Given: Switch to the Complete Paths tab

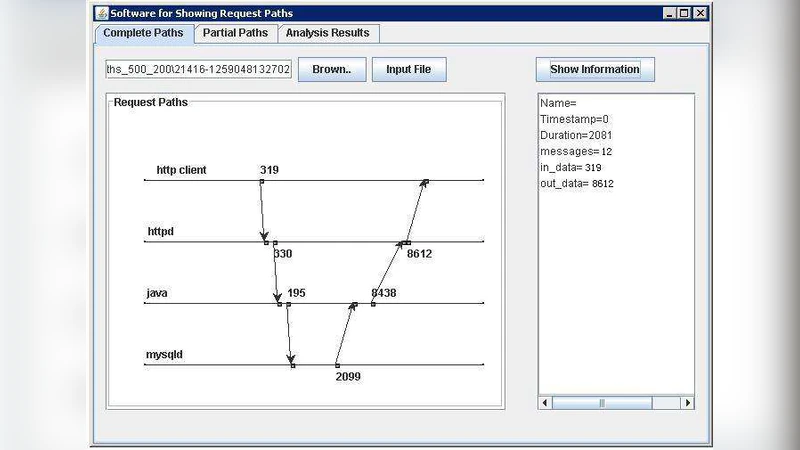Looking at the screenshot, I should tap(142, 33).
